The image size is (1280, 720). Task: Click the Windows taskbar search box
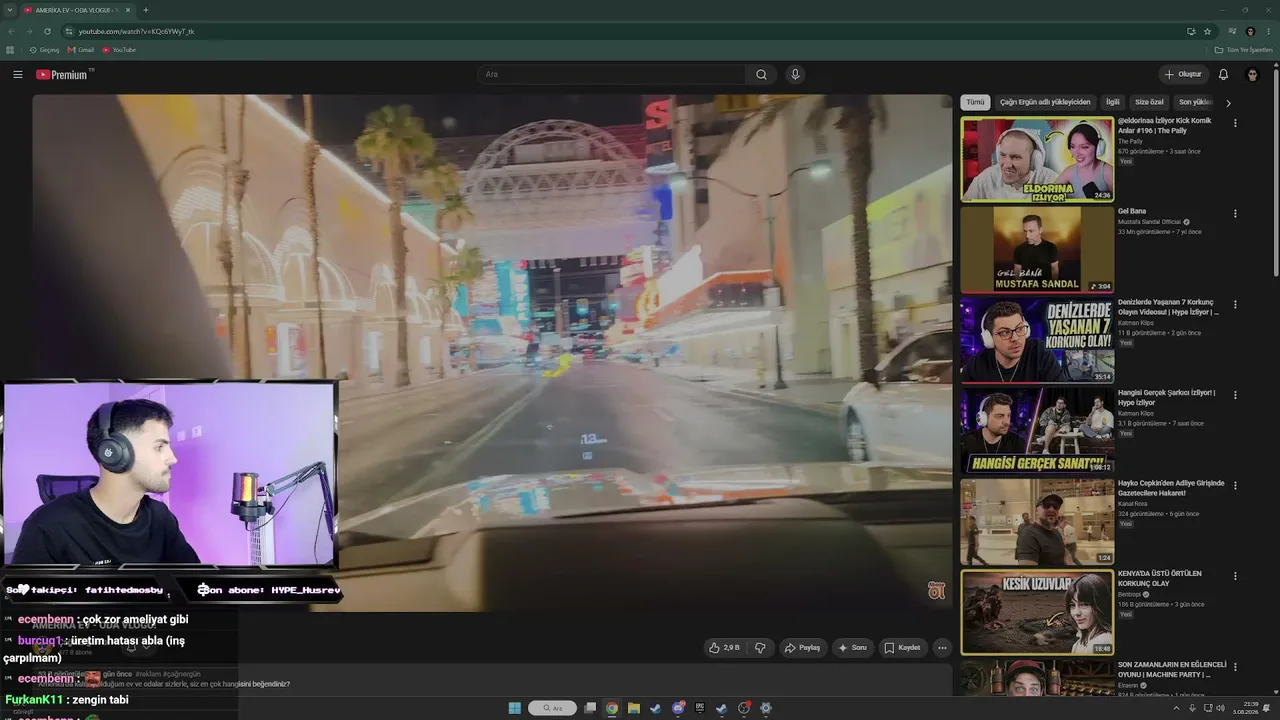[552, 708]
